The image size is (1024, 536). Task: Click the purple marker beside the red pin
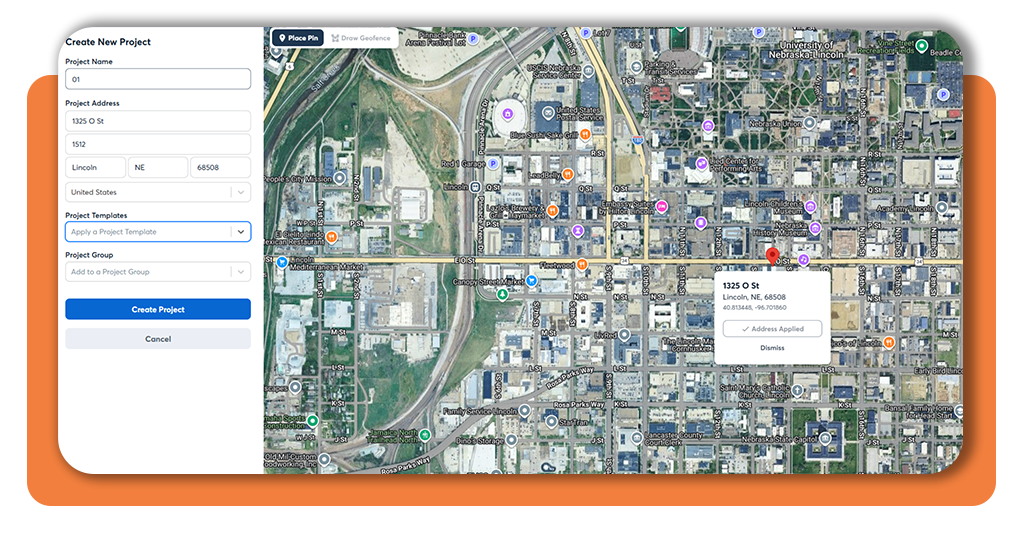coord(803,260)
